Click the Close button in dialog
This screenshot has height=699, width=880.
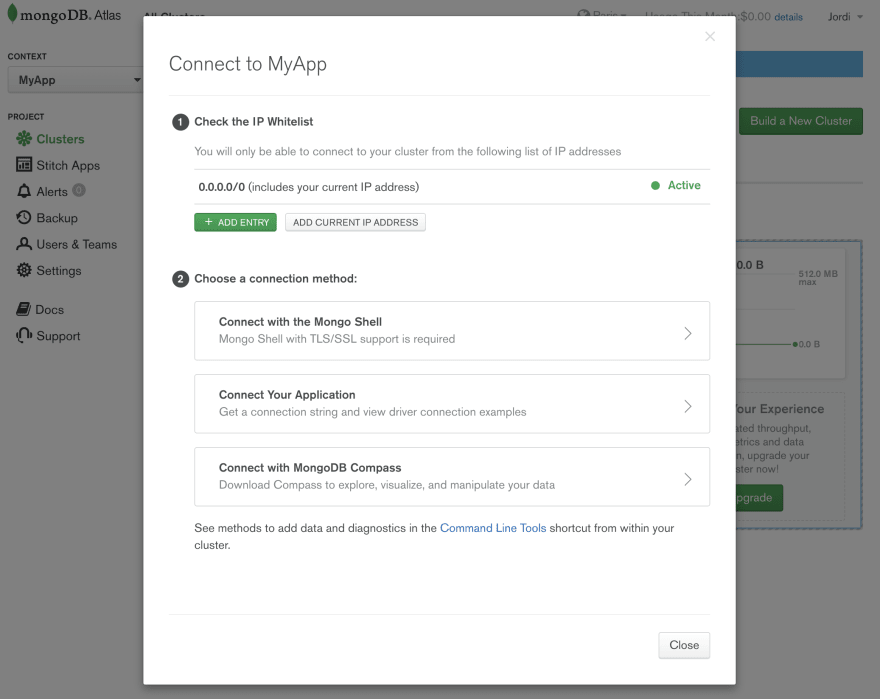pyautogui.click(x=684, y=645)
